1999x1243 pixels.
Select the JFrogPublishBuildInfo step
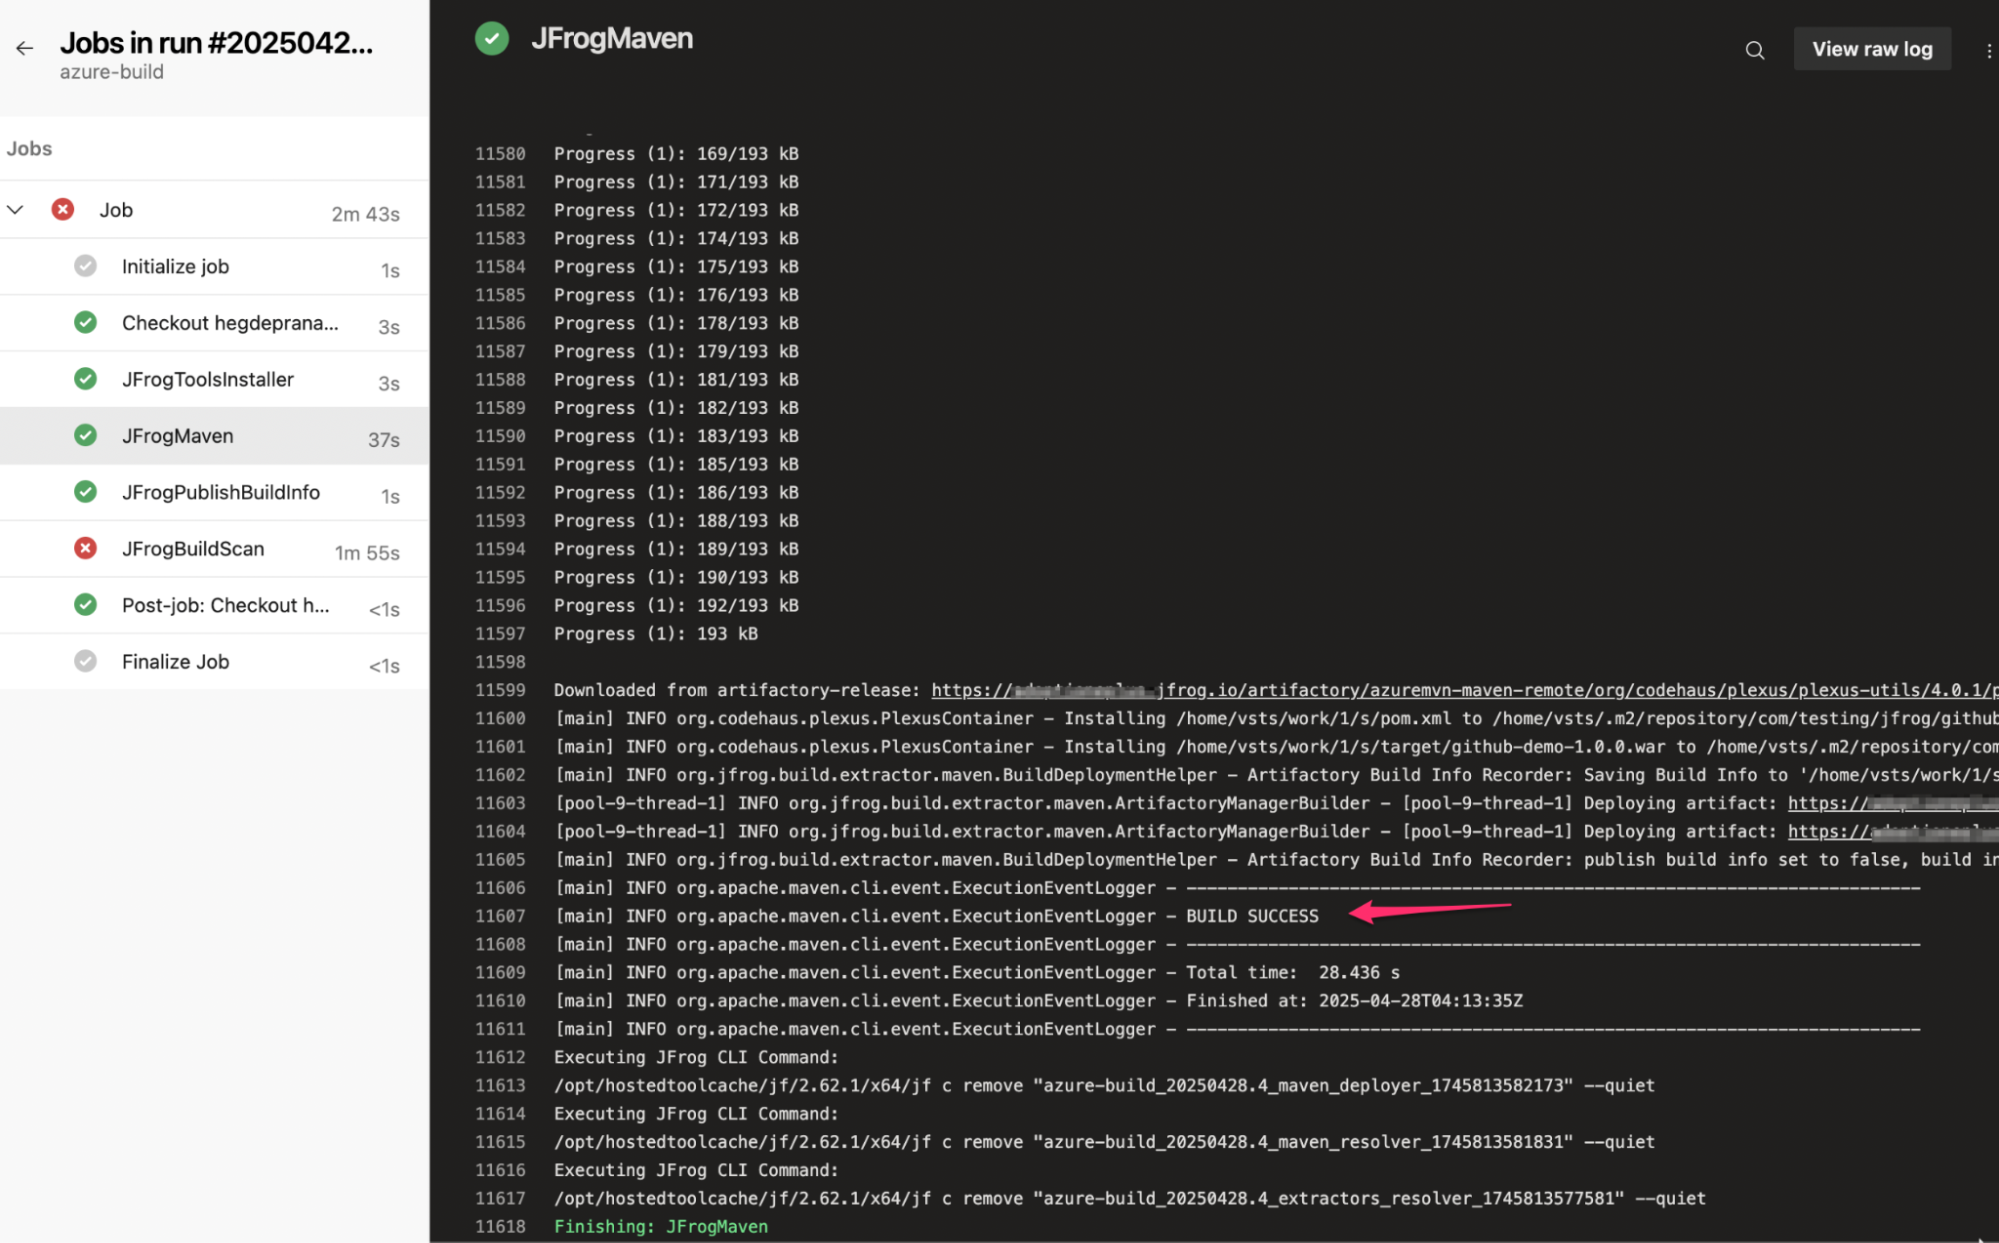point(221,492)
